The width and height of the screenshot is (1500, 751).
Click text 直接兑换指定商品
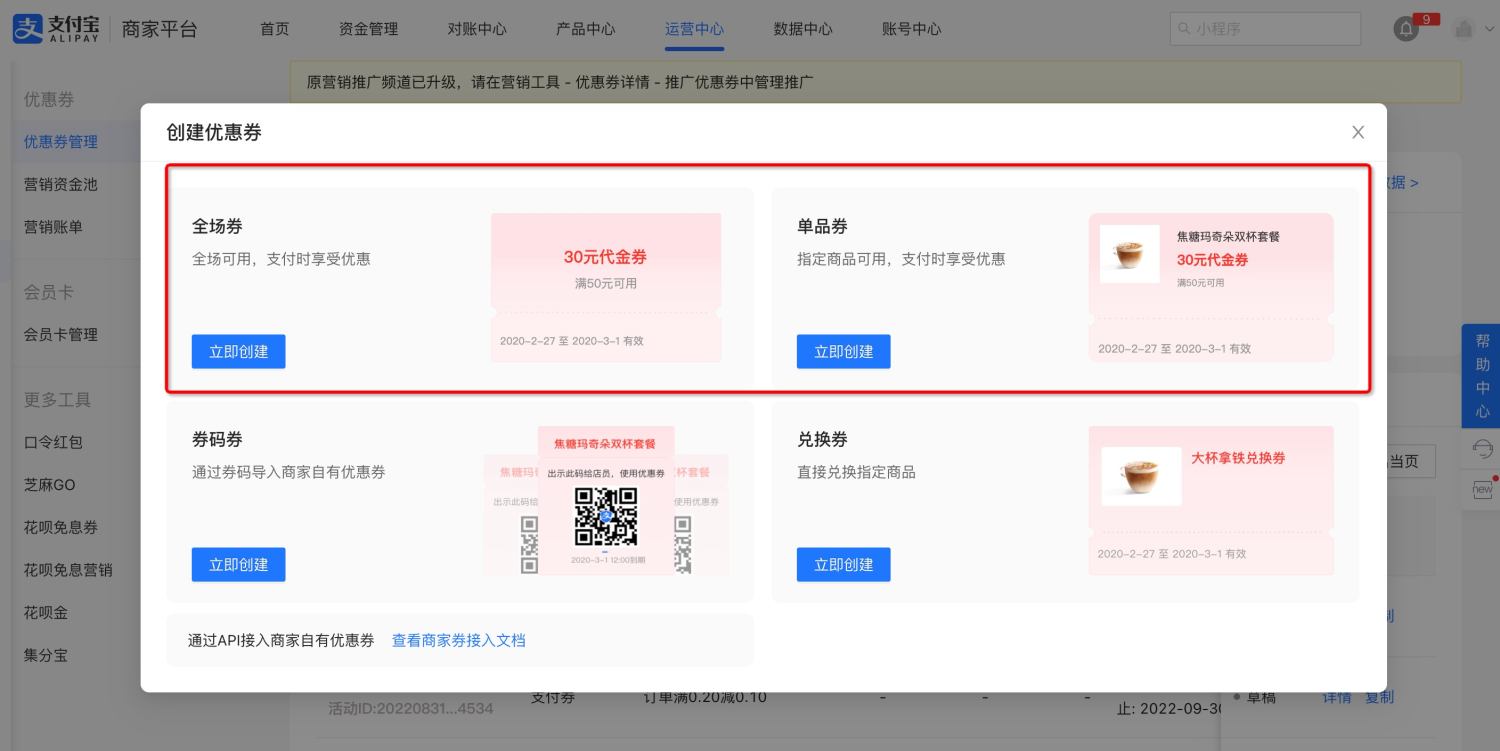[x=856, y=472]
